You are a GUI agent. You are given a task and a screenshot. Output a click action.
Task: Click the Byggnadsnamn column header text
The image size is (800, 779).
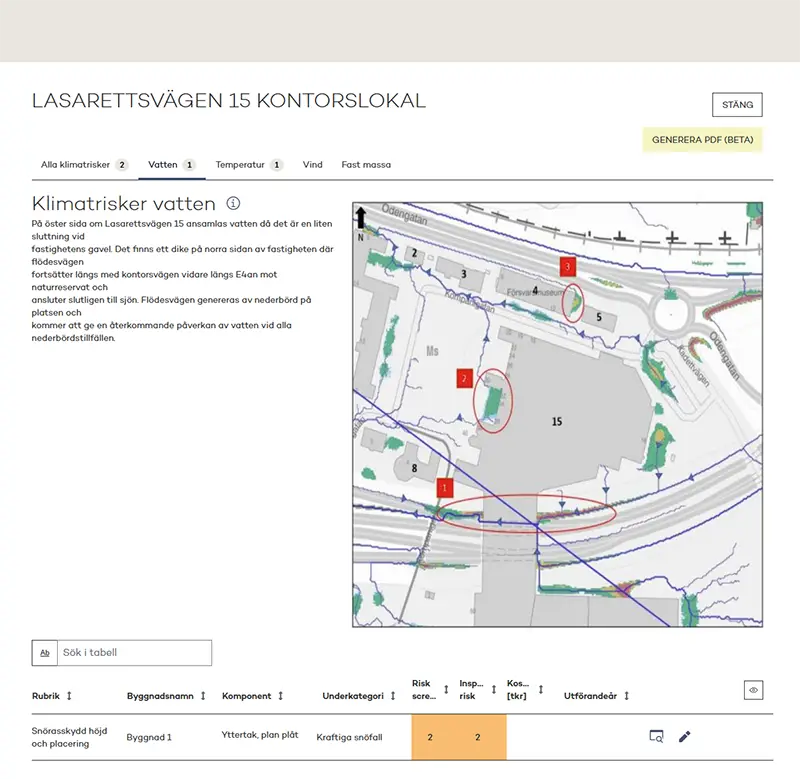[160, 696]
